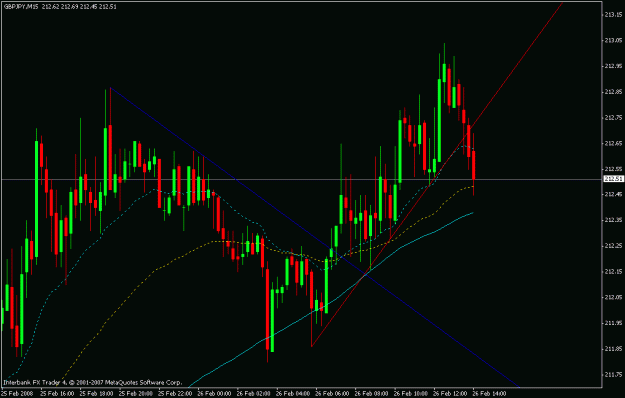
Task: Click the 26 Feb 00:00 time label
Action: (214, 394)
